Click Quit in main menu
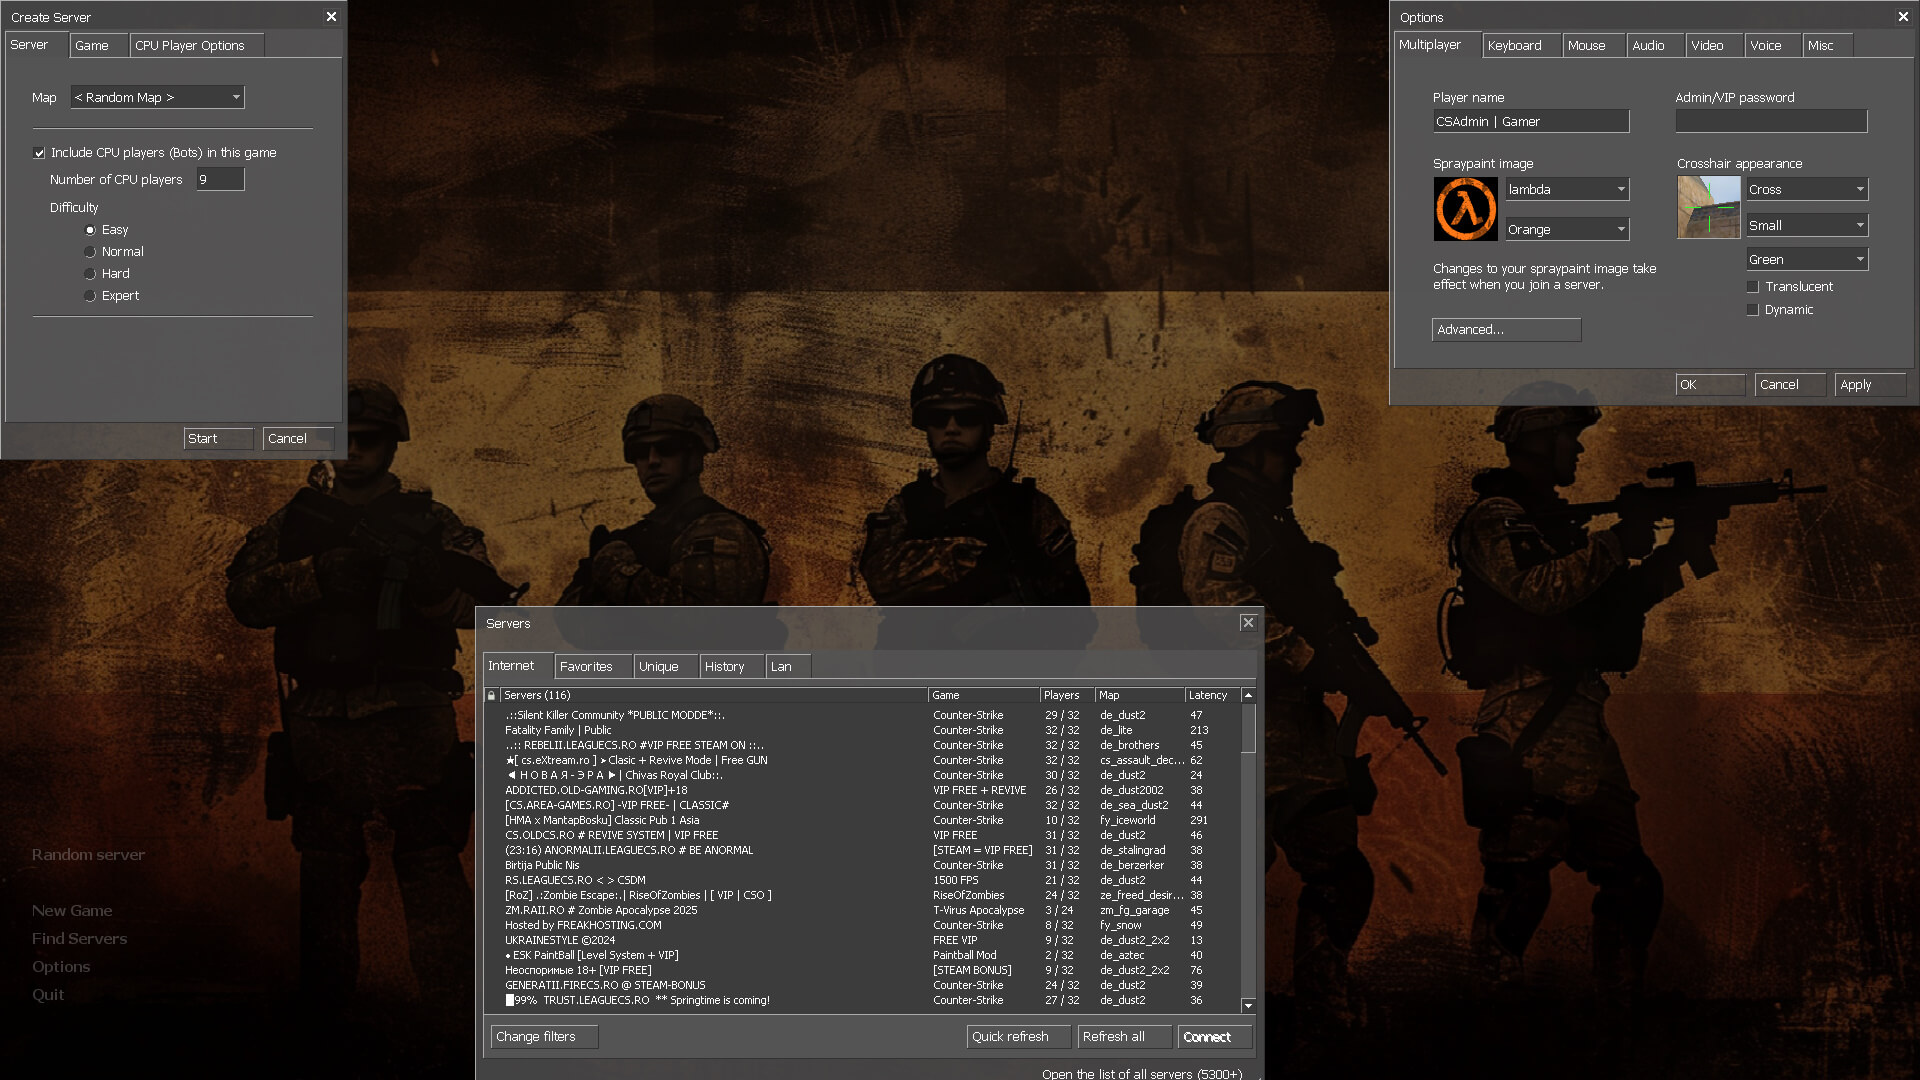 point(48,994)
